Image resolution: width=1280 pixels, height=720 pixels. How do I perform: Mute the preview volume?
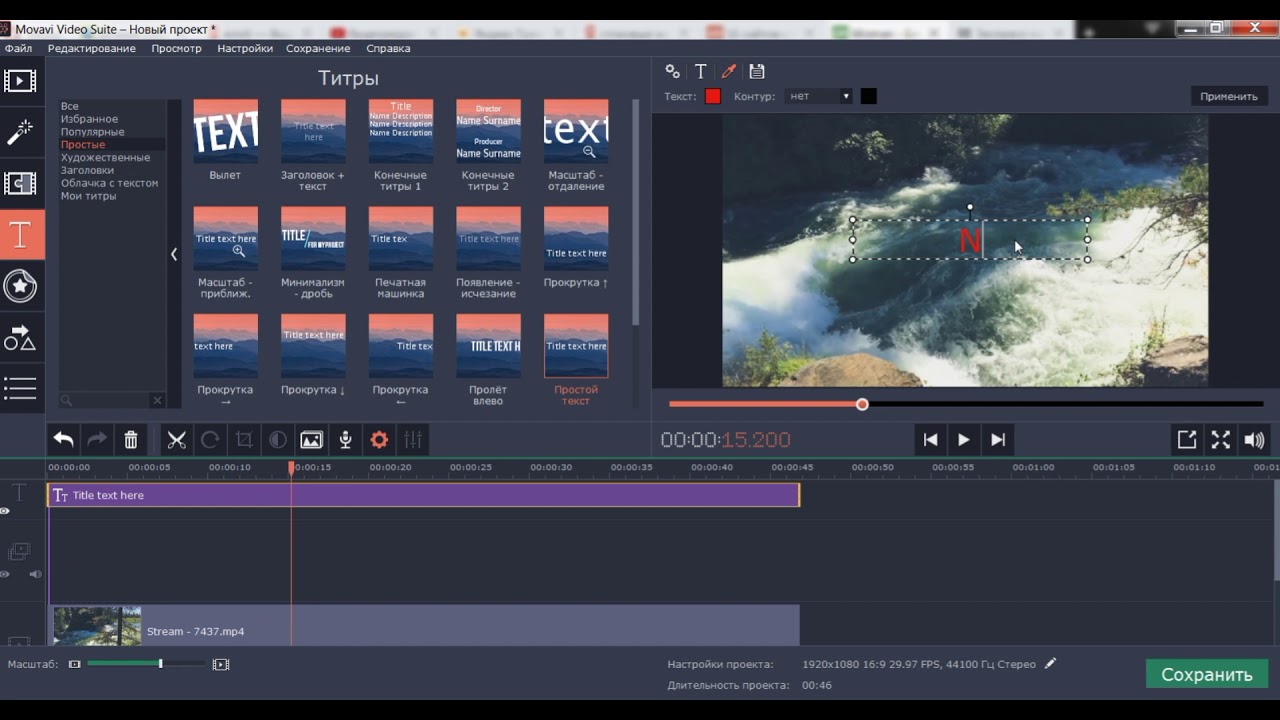pyautogui.click(x=1254, y=440)
